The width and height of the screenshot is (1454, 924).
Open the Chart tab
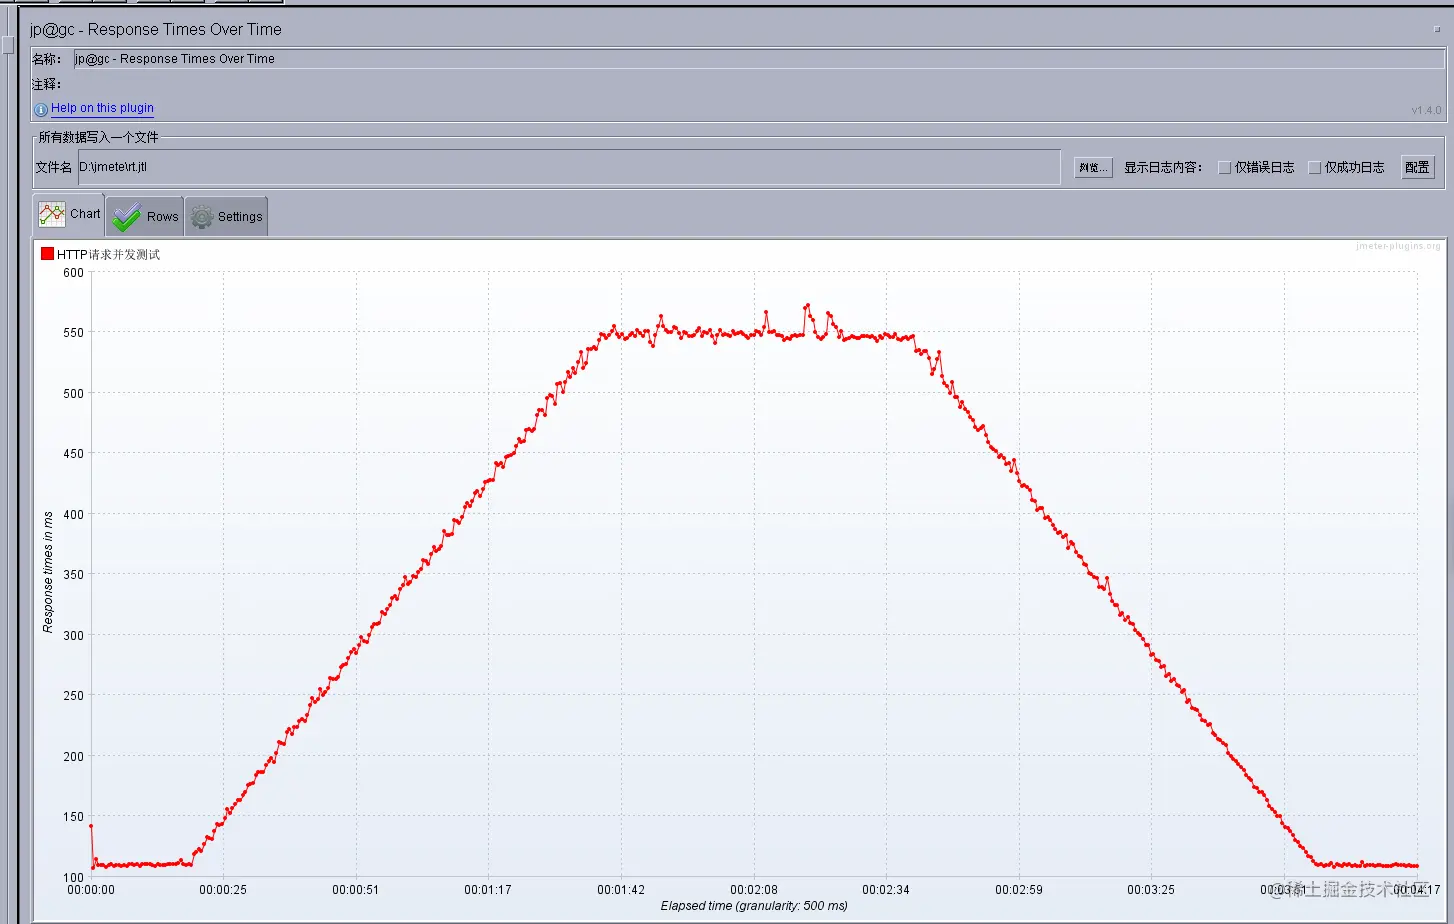(x=69, y=214)
